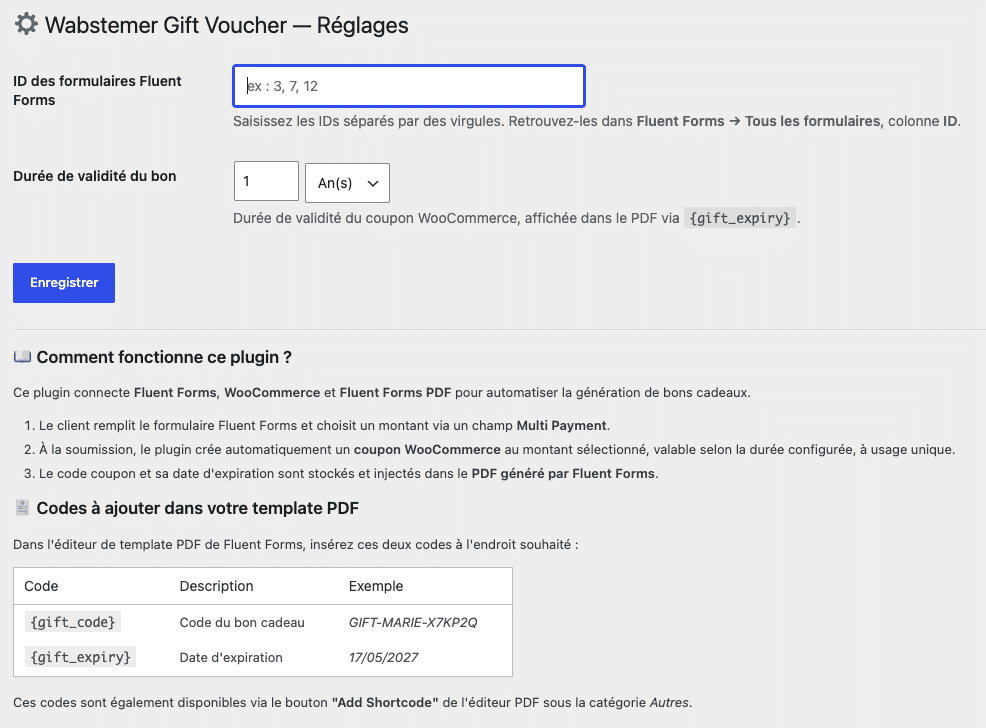Image resolution: width=986 pixels, height=728 pixels.
Task: Click the gear icon beside Wabstemer Gift Voucher
Action: coord(26,25)
